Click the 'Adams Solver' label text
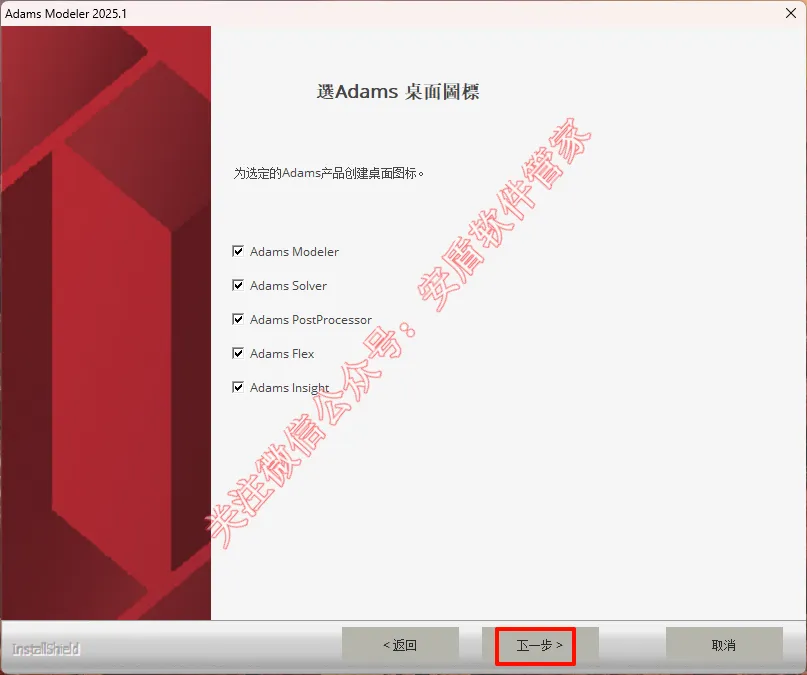807x675 pixels. 288,286
